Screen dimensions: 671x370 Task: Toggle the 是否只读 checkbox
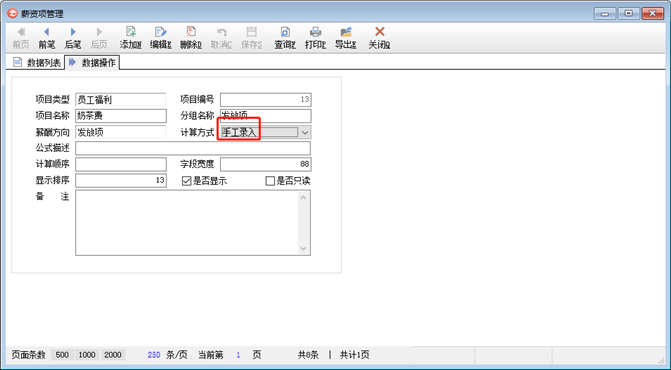click(x=270, y=181)
